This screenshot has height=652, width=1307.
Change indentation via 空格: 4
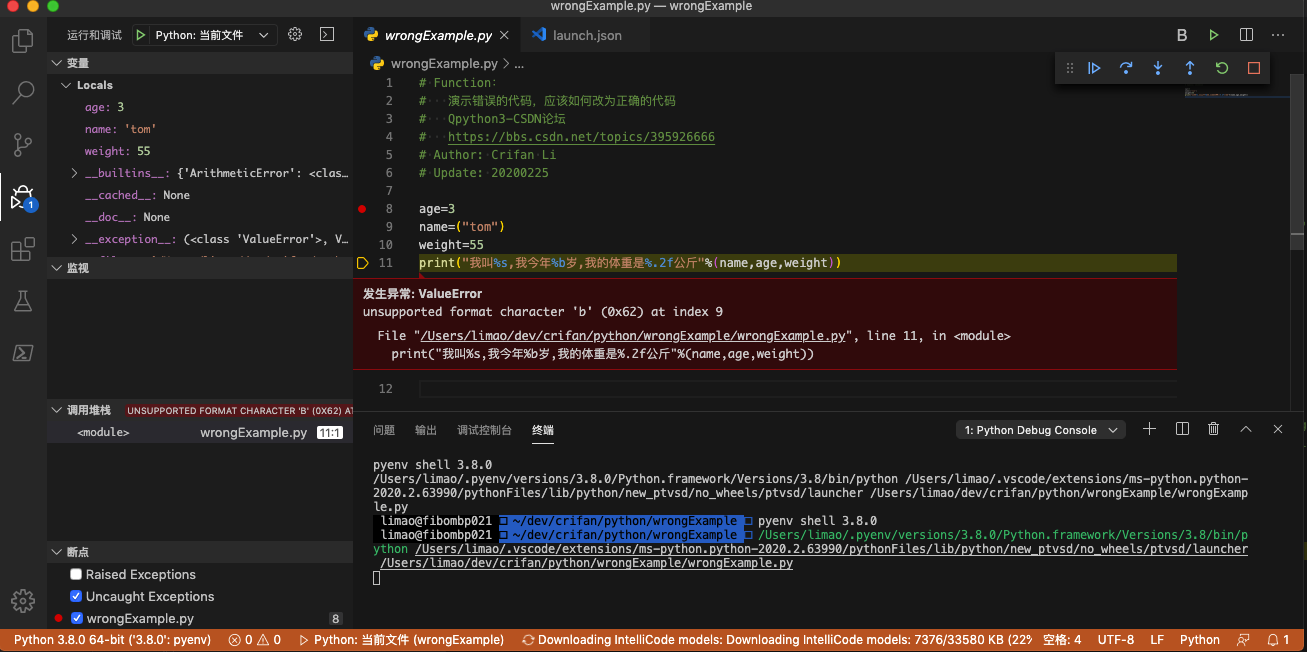click(1062, 640)
